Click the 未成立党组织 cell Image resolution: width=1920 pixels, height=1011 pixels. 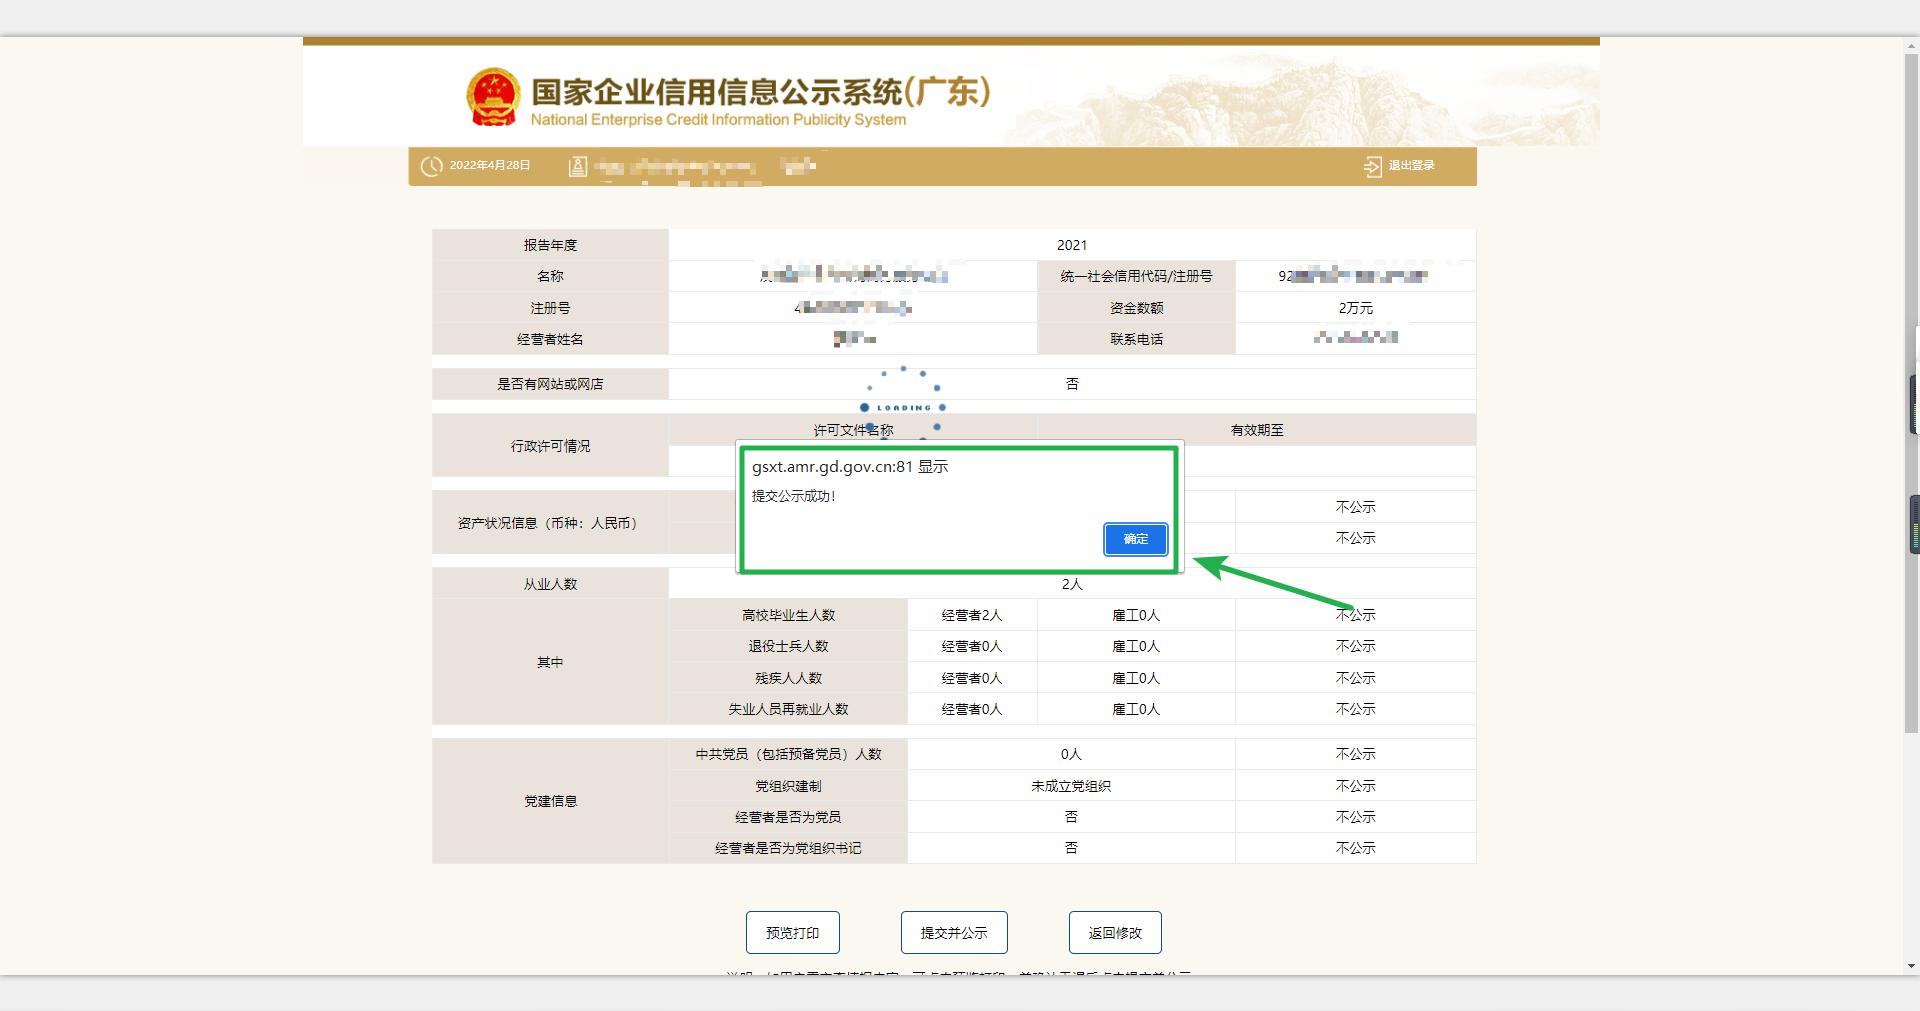1070,785
